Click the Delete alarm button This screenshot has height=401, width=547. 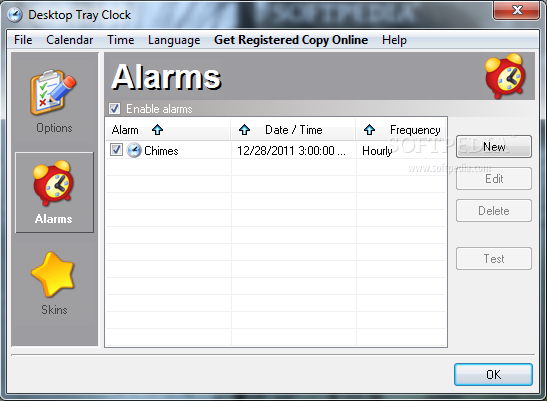pos(494,211)
